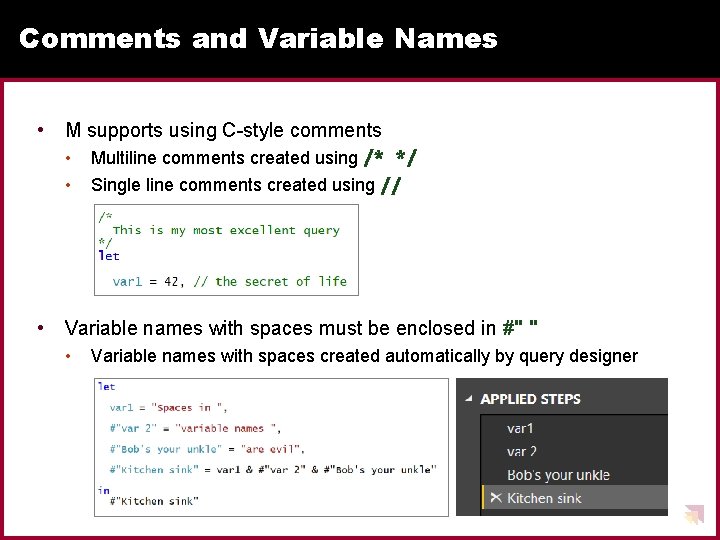Click the comment This is my most excellent query
The height and width of the screenshot is (540, 720).
point(226,230)
